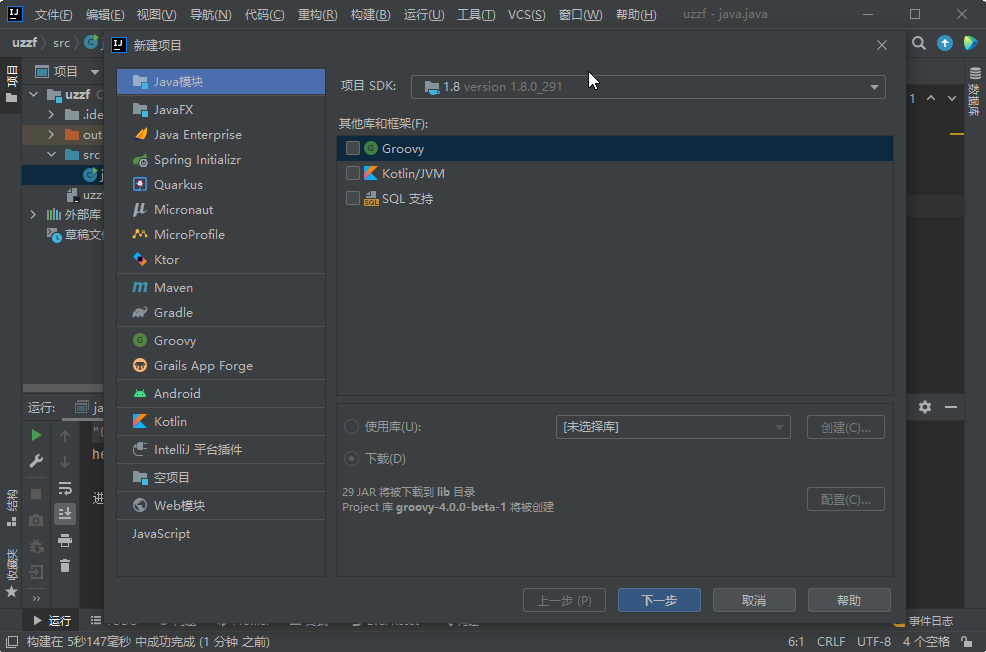This screenshot has width=986, height=652.
Task: Expand the out folder in project tree
Action: click(x=51, y=135)
